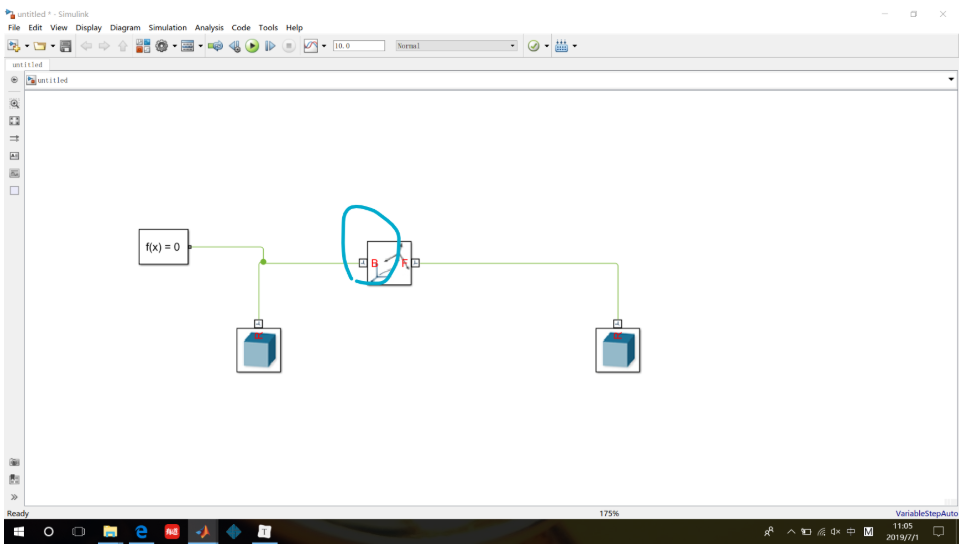Open the Library Browser icon
The width and height of the screenshot is (977, 544).
pyautogui.click(x=143, y=45)
